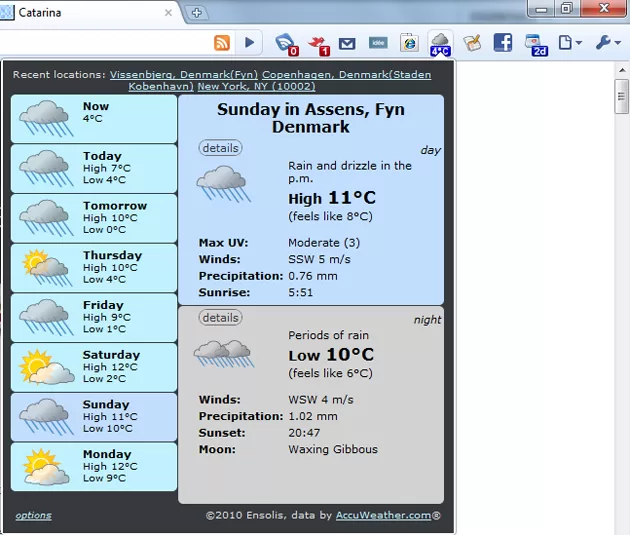Click the details button in day forecast
This screenshot has width=630, height=535.
220,148
